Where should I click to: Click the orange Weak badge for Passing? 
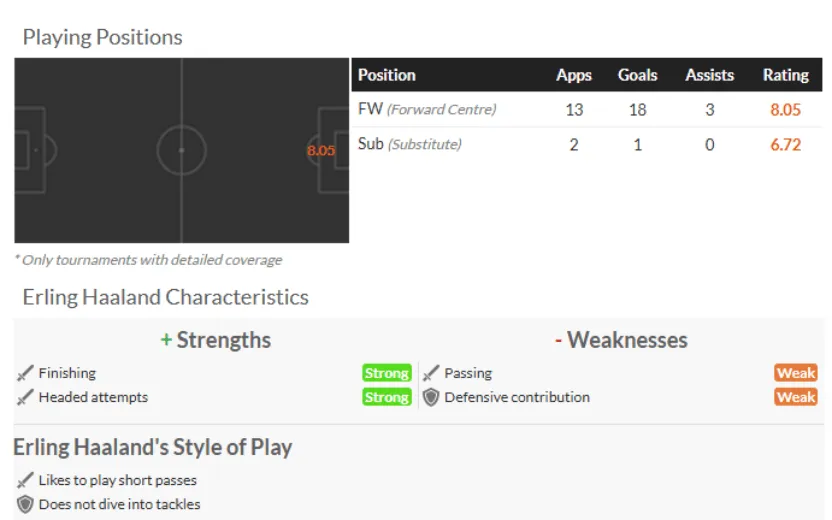tap(795, 373)
